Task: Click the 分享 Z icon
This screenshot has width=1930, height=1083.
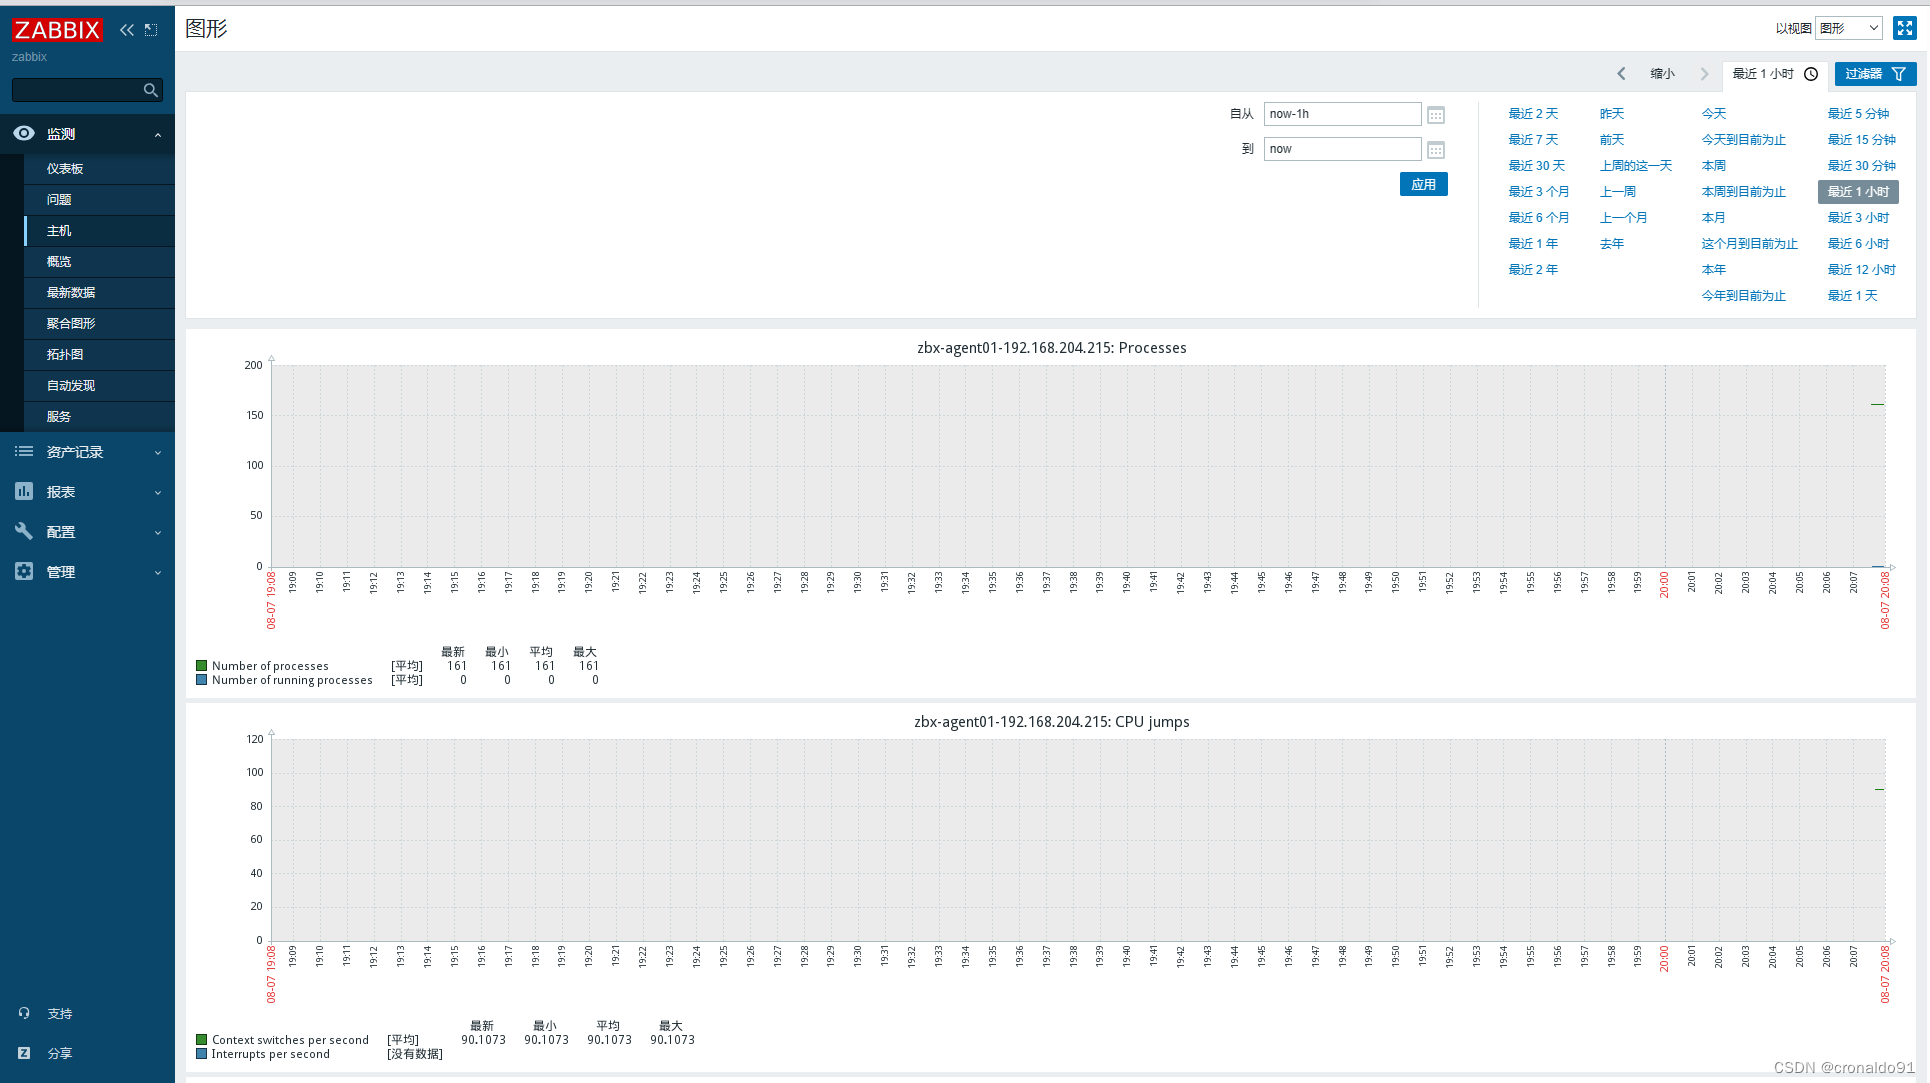Action: 24,1053
